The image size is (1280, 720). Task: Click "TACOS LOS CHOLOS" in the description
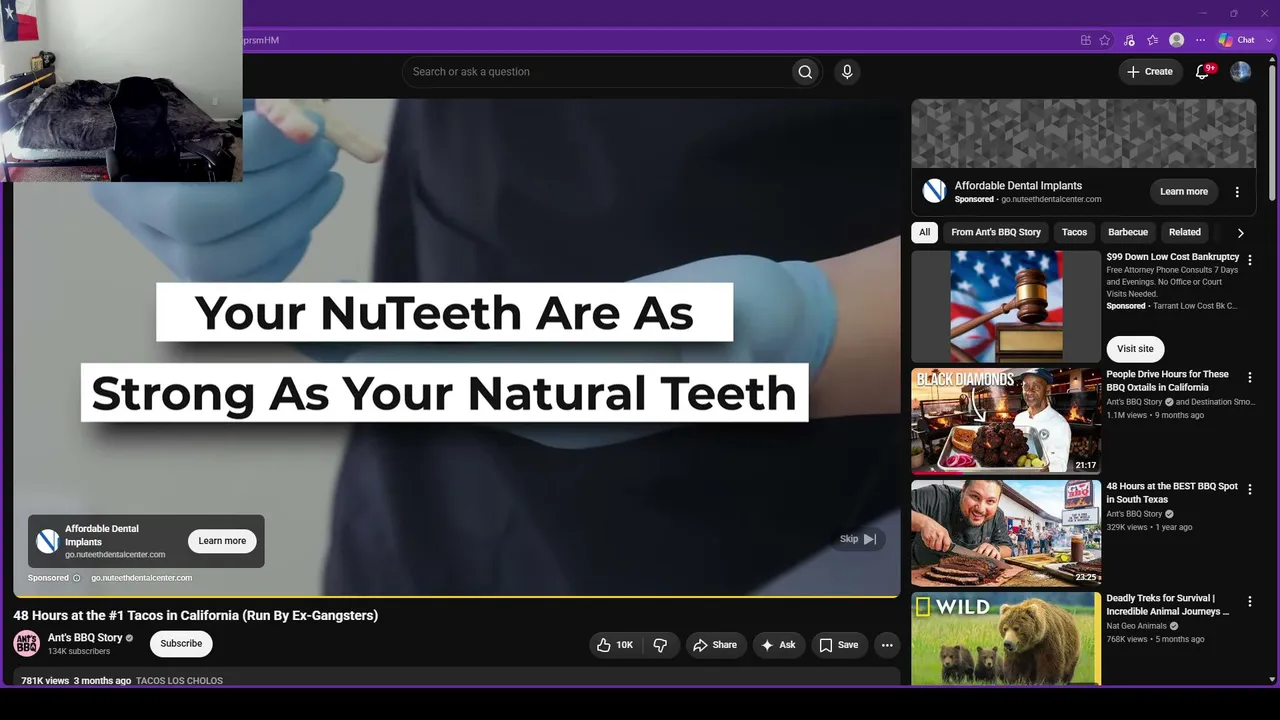(x=179, y=681)
